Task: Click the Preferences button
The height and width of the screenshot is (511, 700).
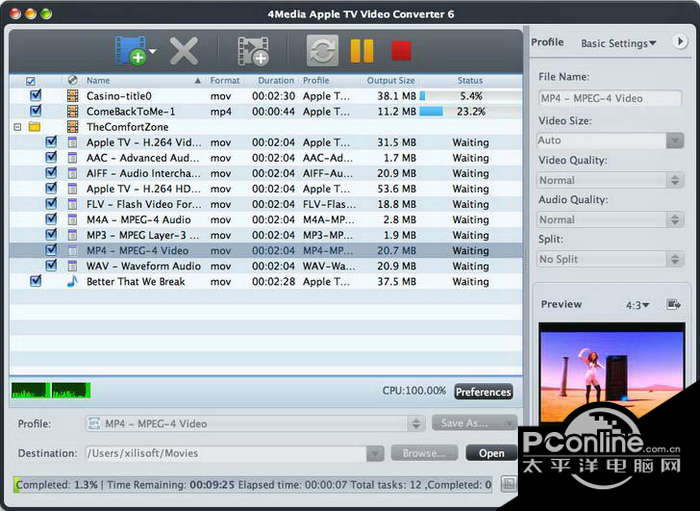Action: [483, 392]
